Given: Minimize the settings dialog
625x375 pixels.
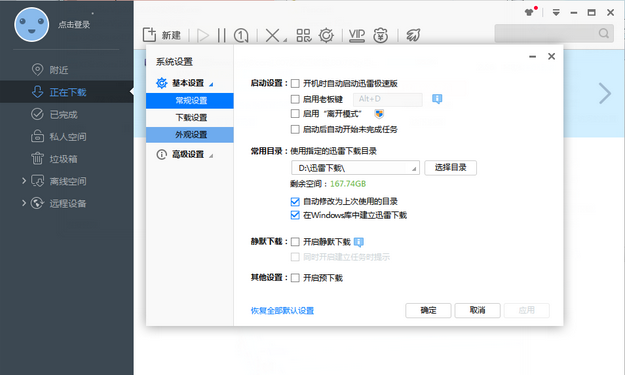Looking at the screenshot, I should coord(532,57).
